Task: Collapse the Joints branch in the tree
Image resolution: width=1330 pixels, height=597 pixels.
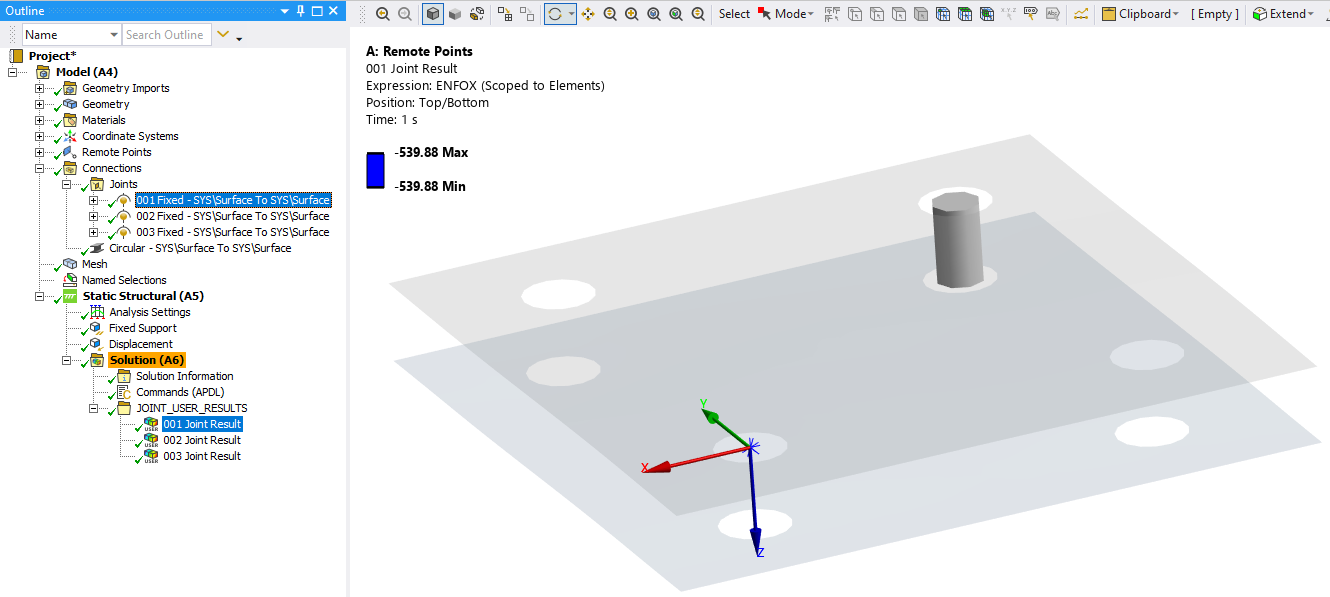Action: (66, 183)
